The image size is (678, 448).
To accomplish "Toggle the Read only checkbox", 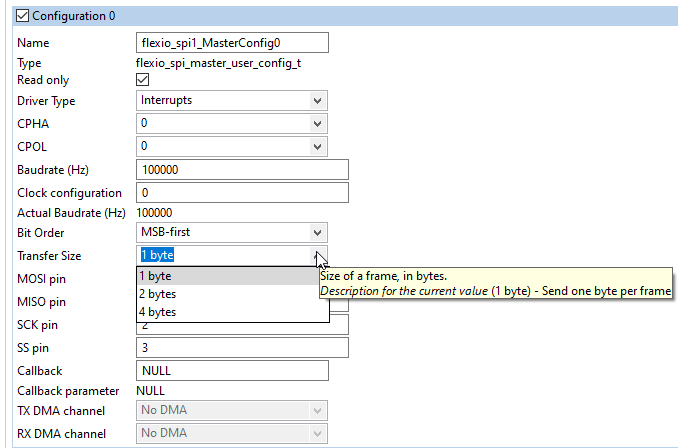I will pos(142,80).
